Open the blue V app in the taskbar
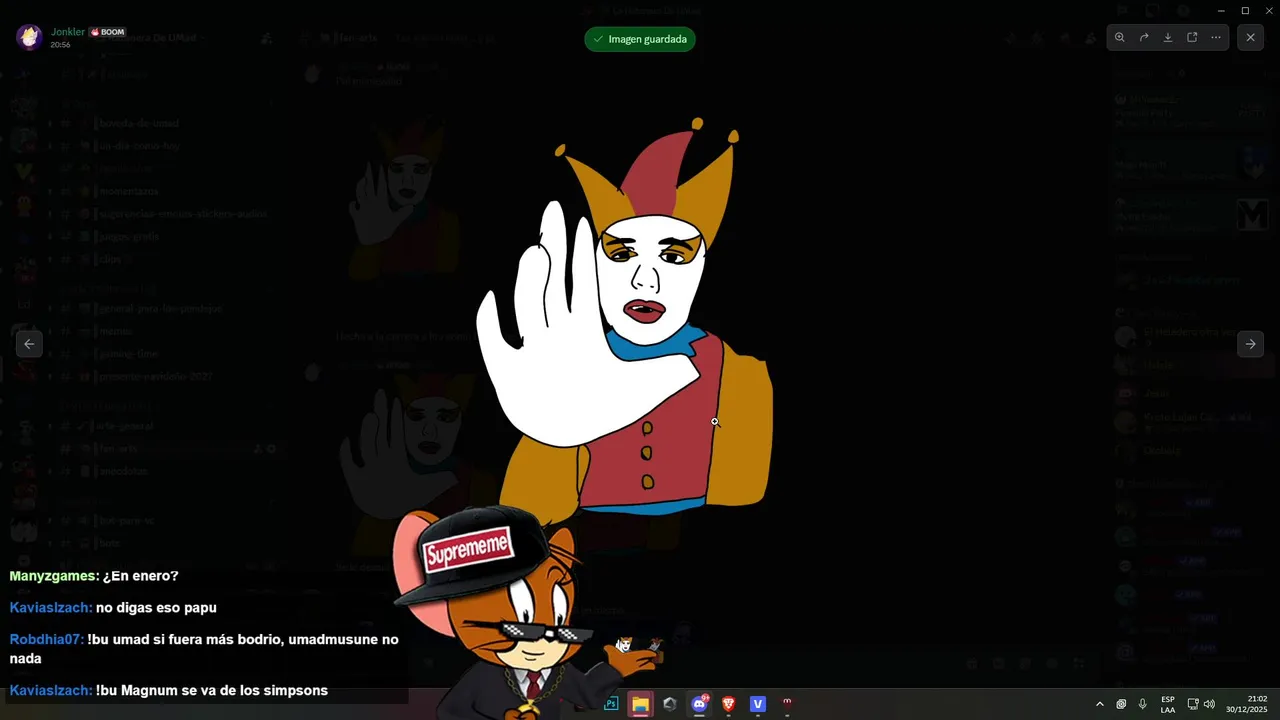Image resolution: width=1280 pixels, height=720 pixels. [x=758, y=704]
